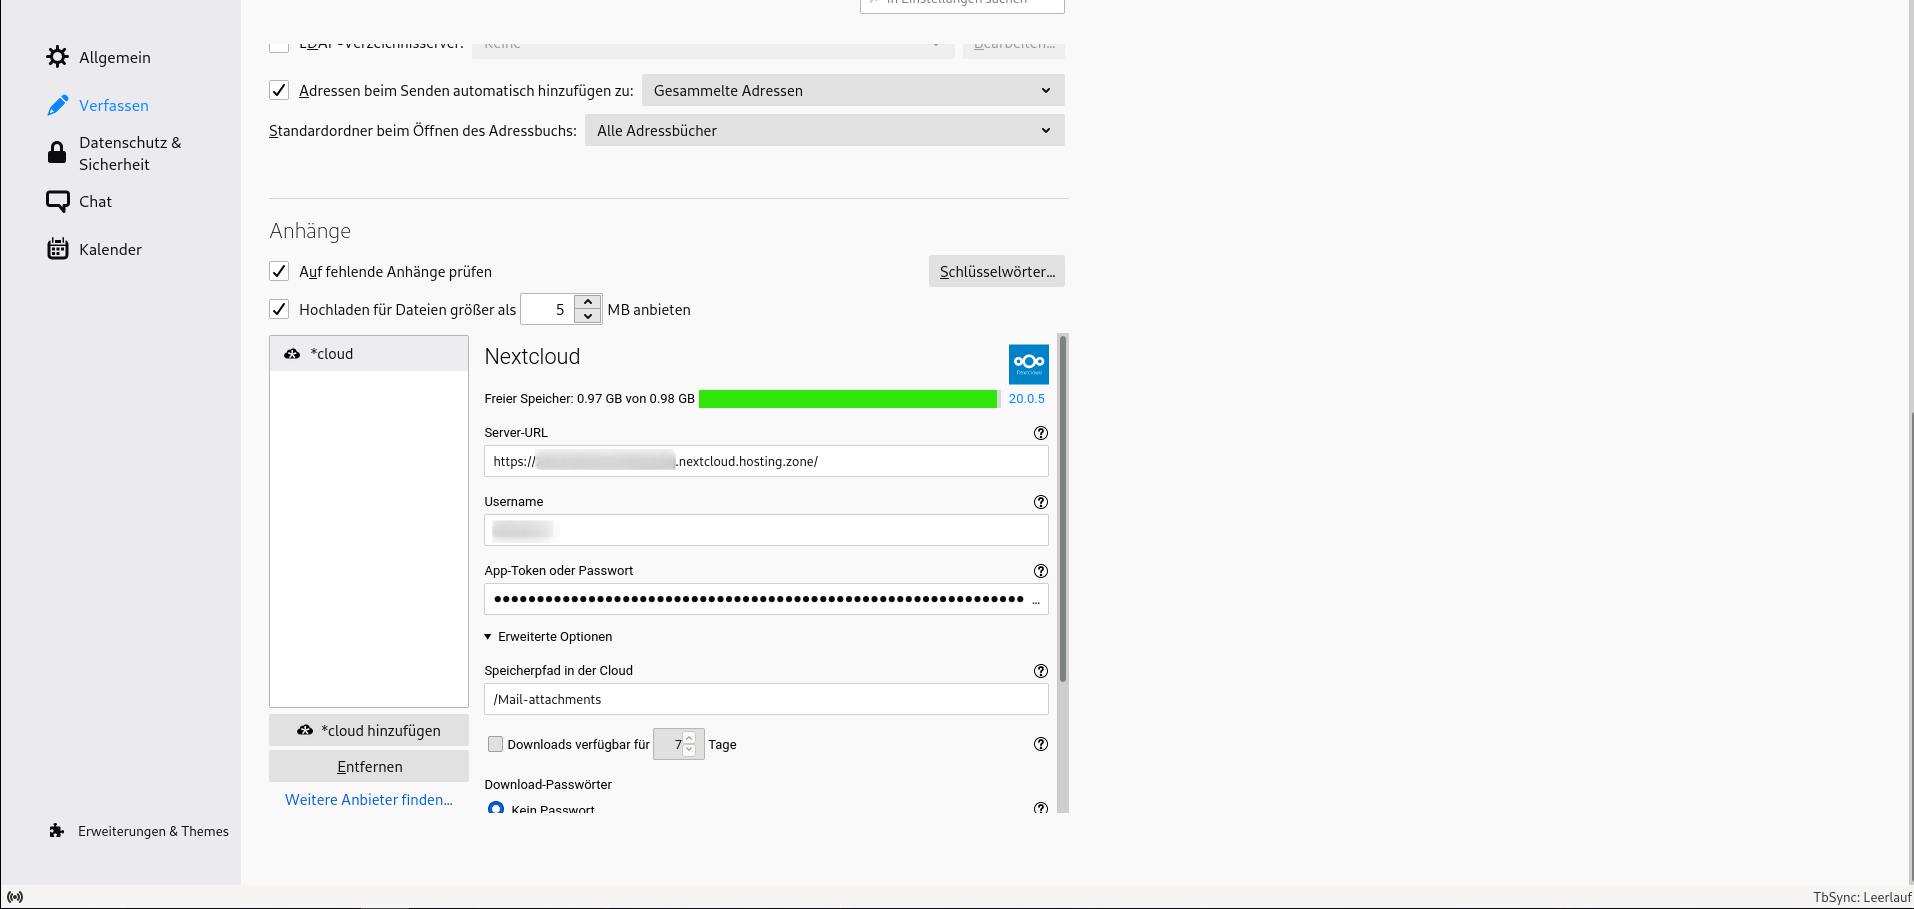Go to Verfassen settings category
The image size is (1914, 909).
(114, 105)
